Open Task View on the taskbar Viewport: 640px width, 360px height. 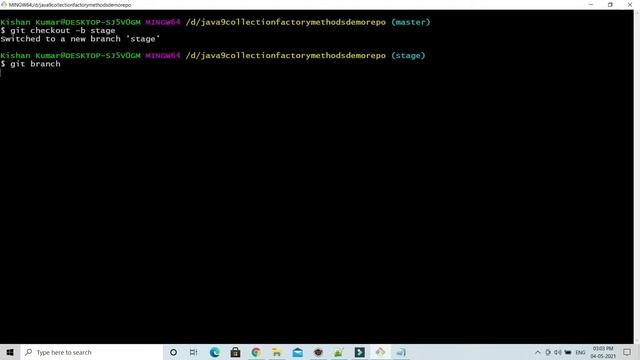(x=193, y=352)
